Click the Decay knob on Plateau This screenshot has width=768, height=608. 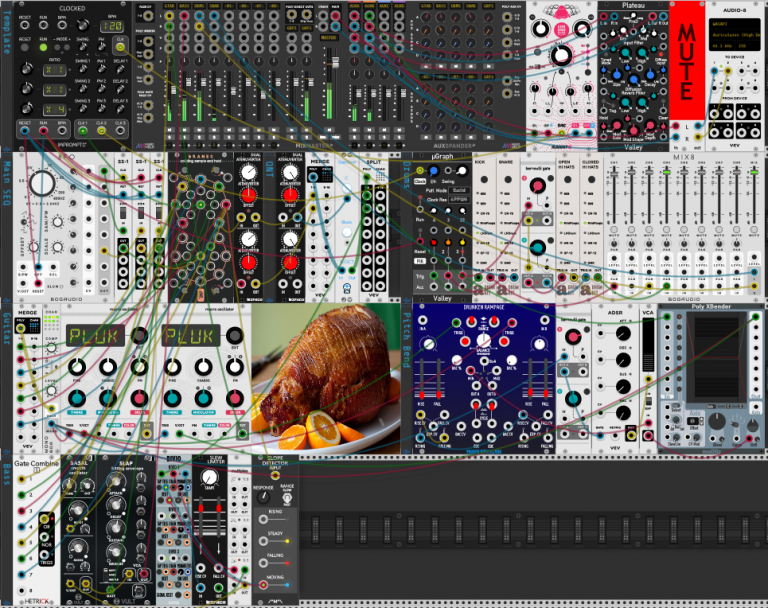(x=650, y=75)
